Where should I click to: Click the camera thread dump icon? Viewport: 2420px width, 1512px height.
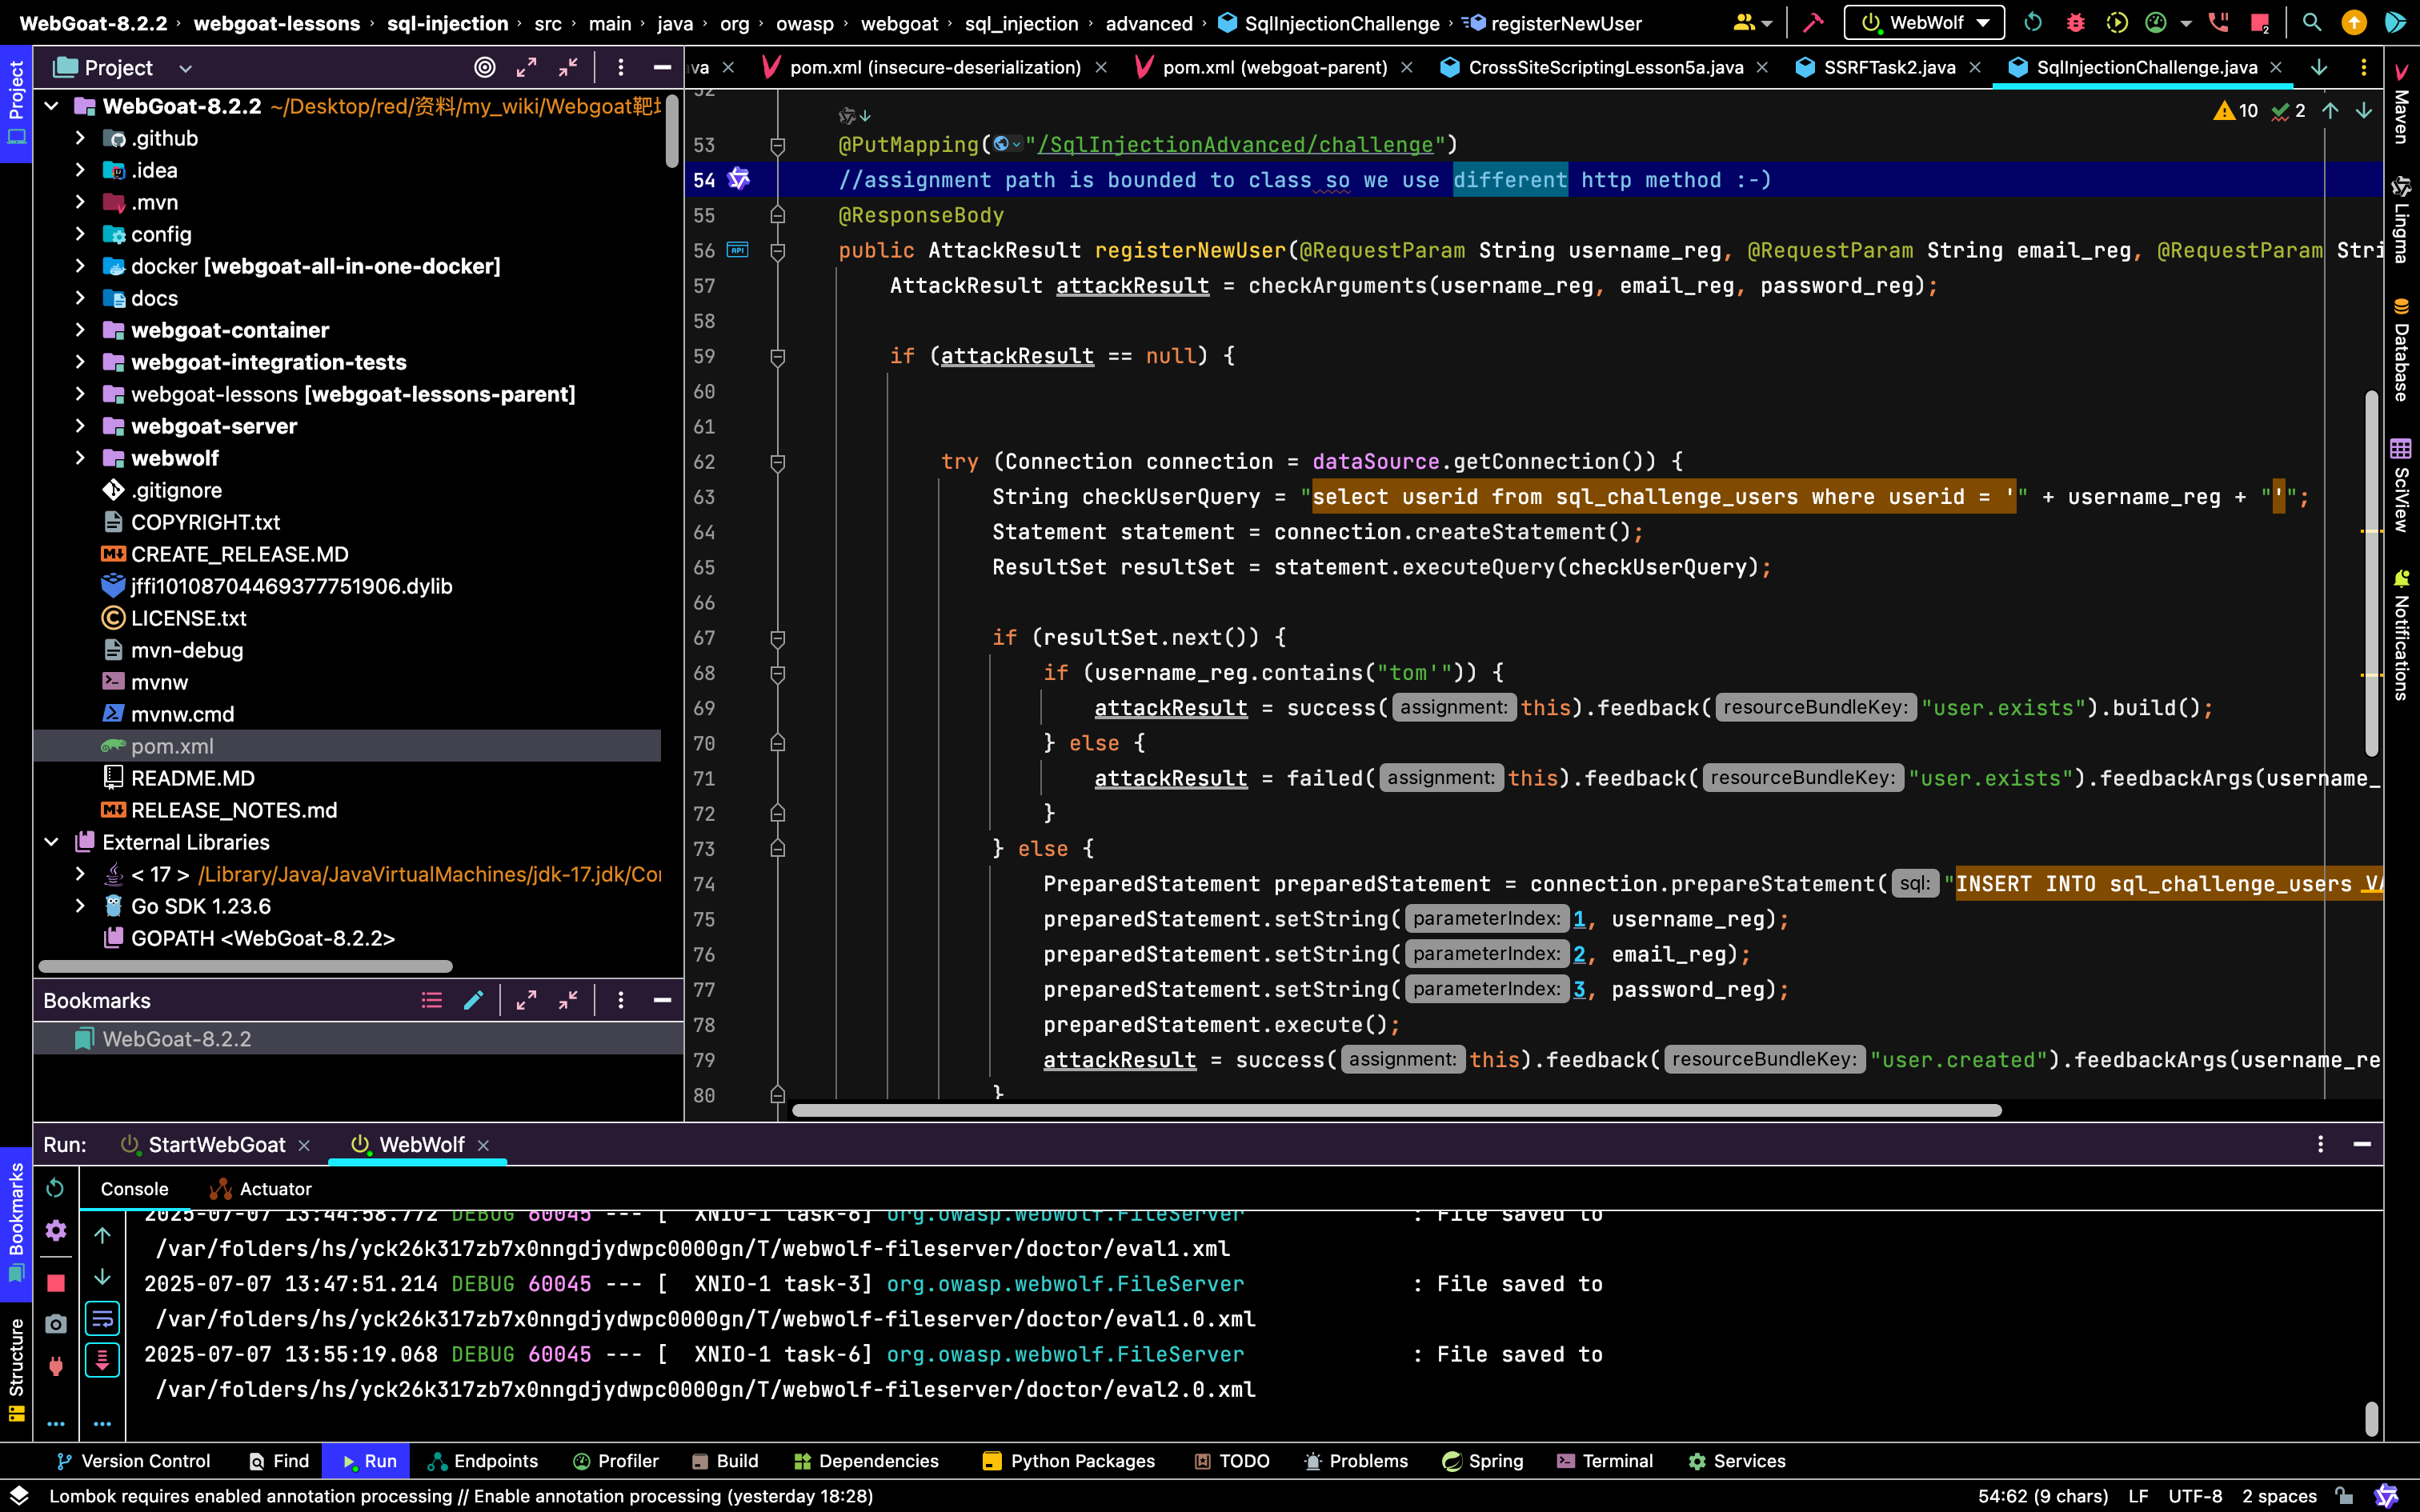pyautogui.click(x=56, y=1324)
